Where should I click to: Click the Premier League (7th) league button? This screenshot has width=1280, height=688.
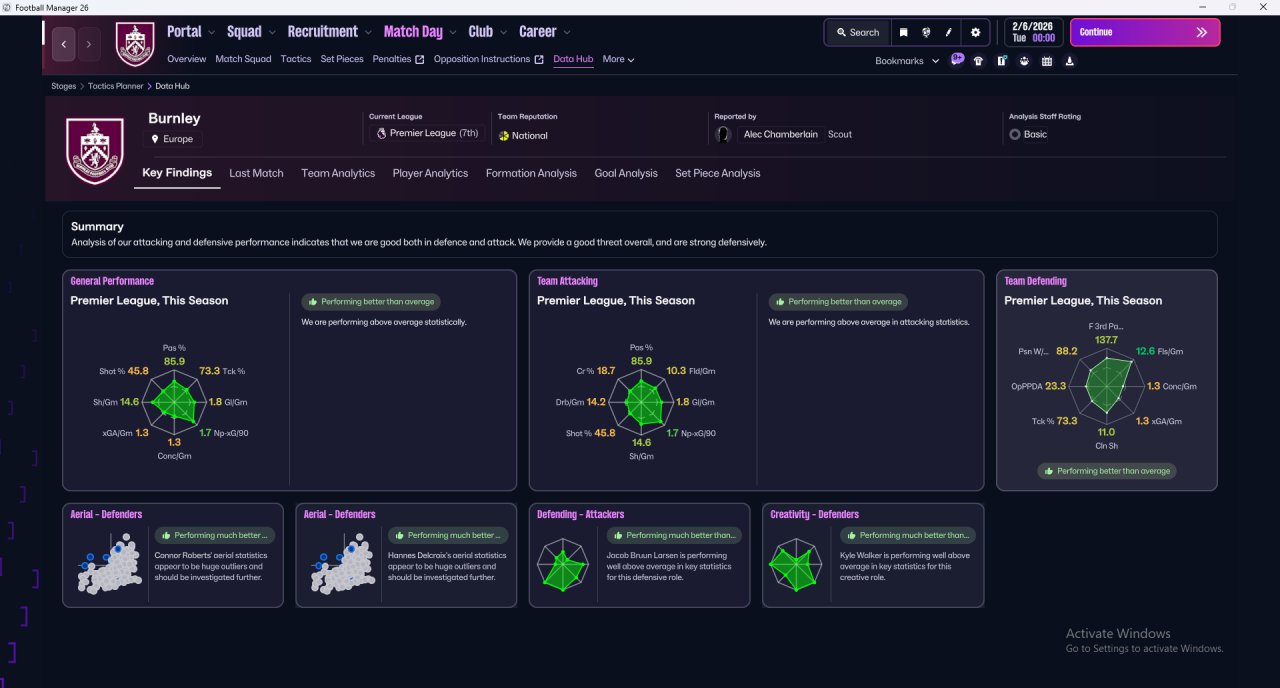[427, 133]
